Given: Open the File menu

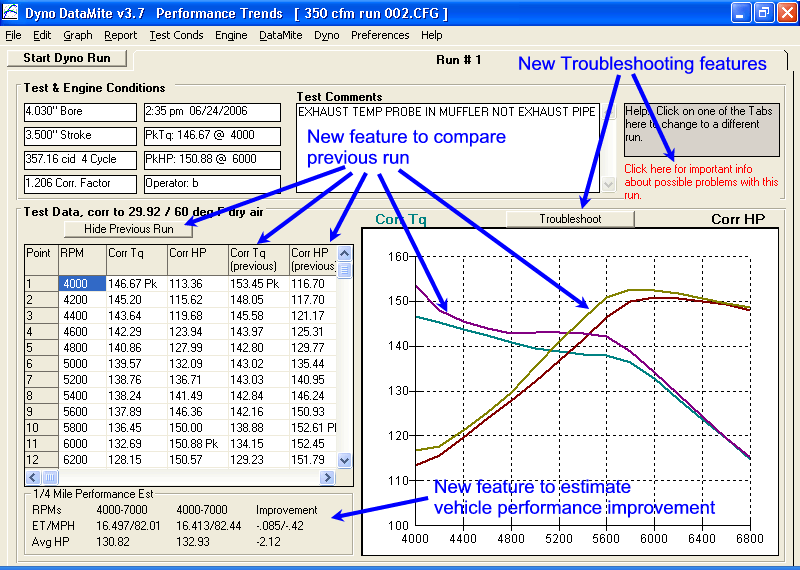Looking at the screenshot, I should pos(13,35).
